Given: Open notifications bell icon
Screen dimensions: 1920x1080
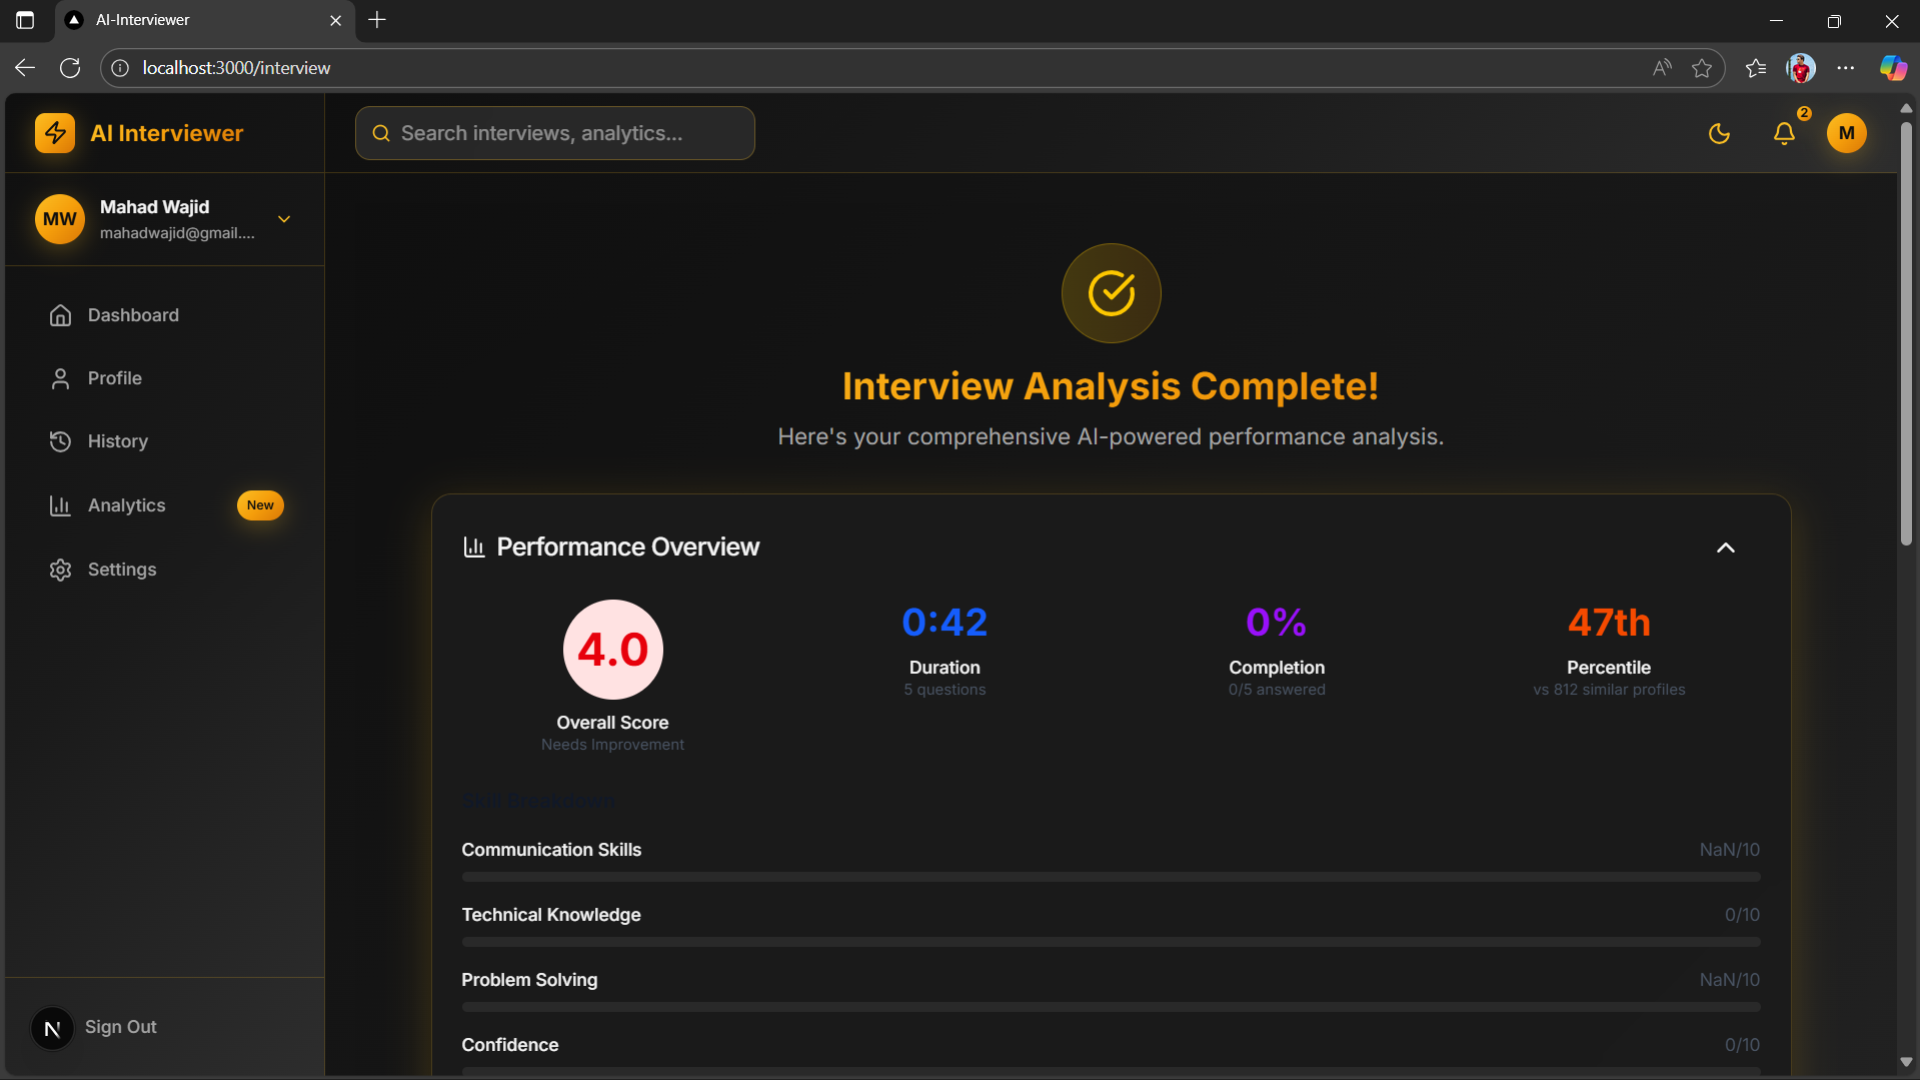Looking at the screenshot, I should tap(1784, 133).
